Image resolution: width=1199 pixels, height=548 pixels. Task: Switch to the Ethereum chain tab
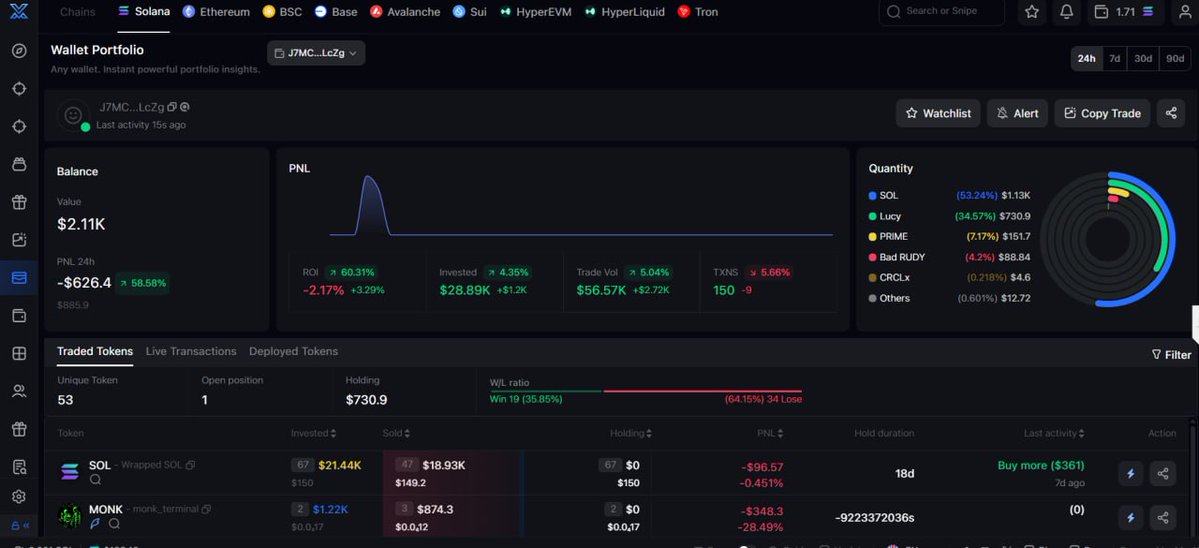[x=216, y=12]
